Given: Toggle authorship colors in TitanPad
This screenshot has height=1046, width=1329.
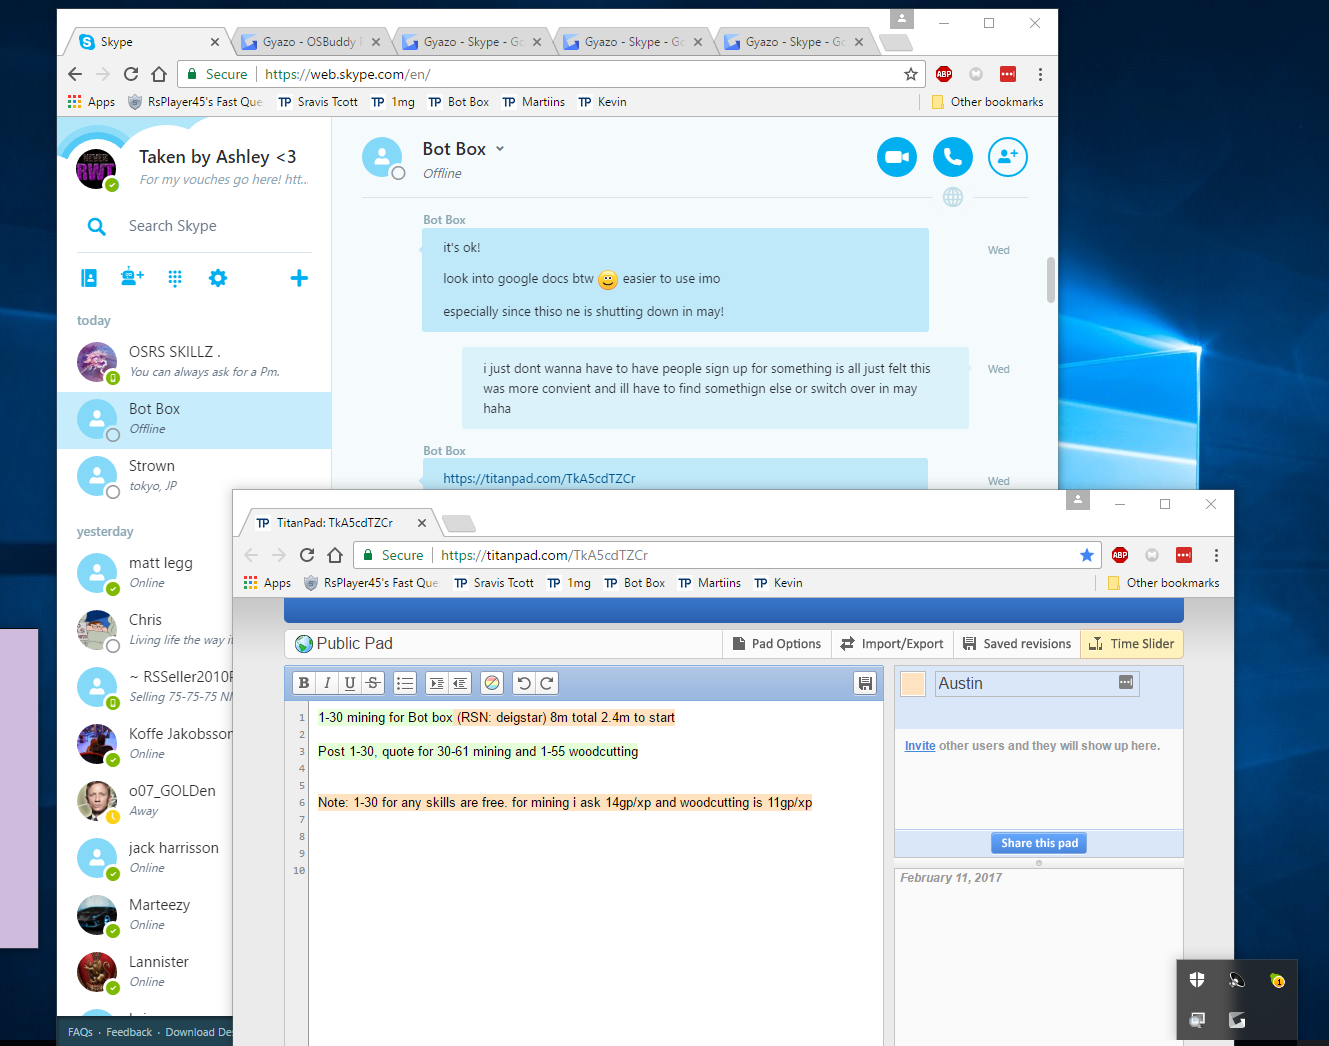Looking at the screenshot, I should click(x=492, y=683).
